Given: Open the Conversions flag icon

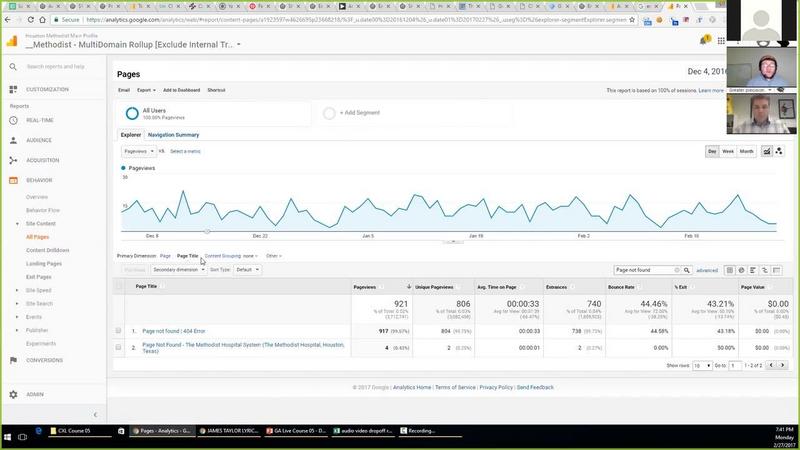Looking at the screenshot, I should (x=13, y=360).
